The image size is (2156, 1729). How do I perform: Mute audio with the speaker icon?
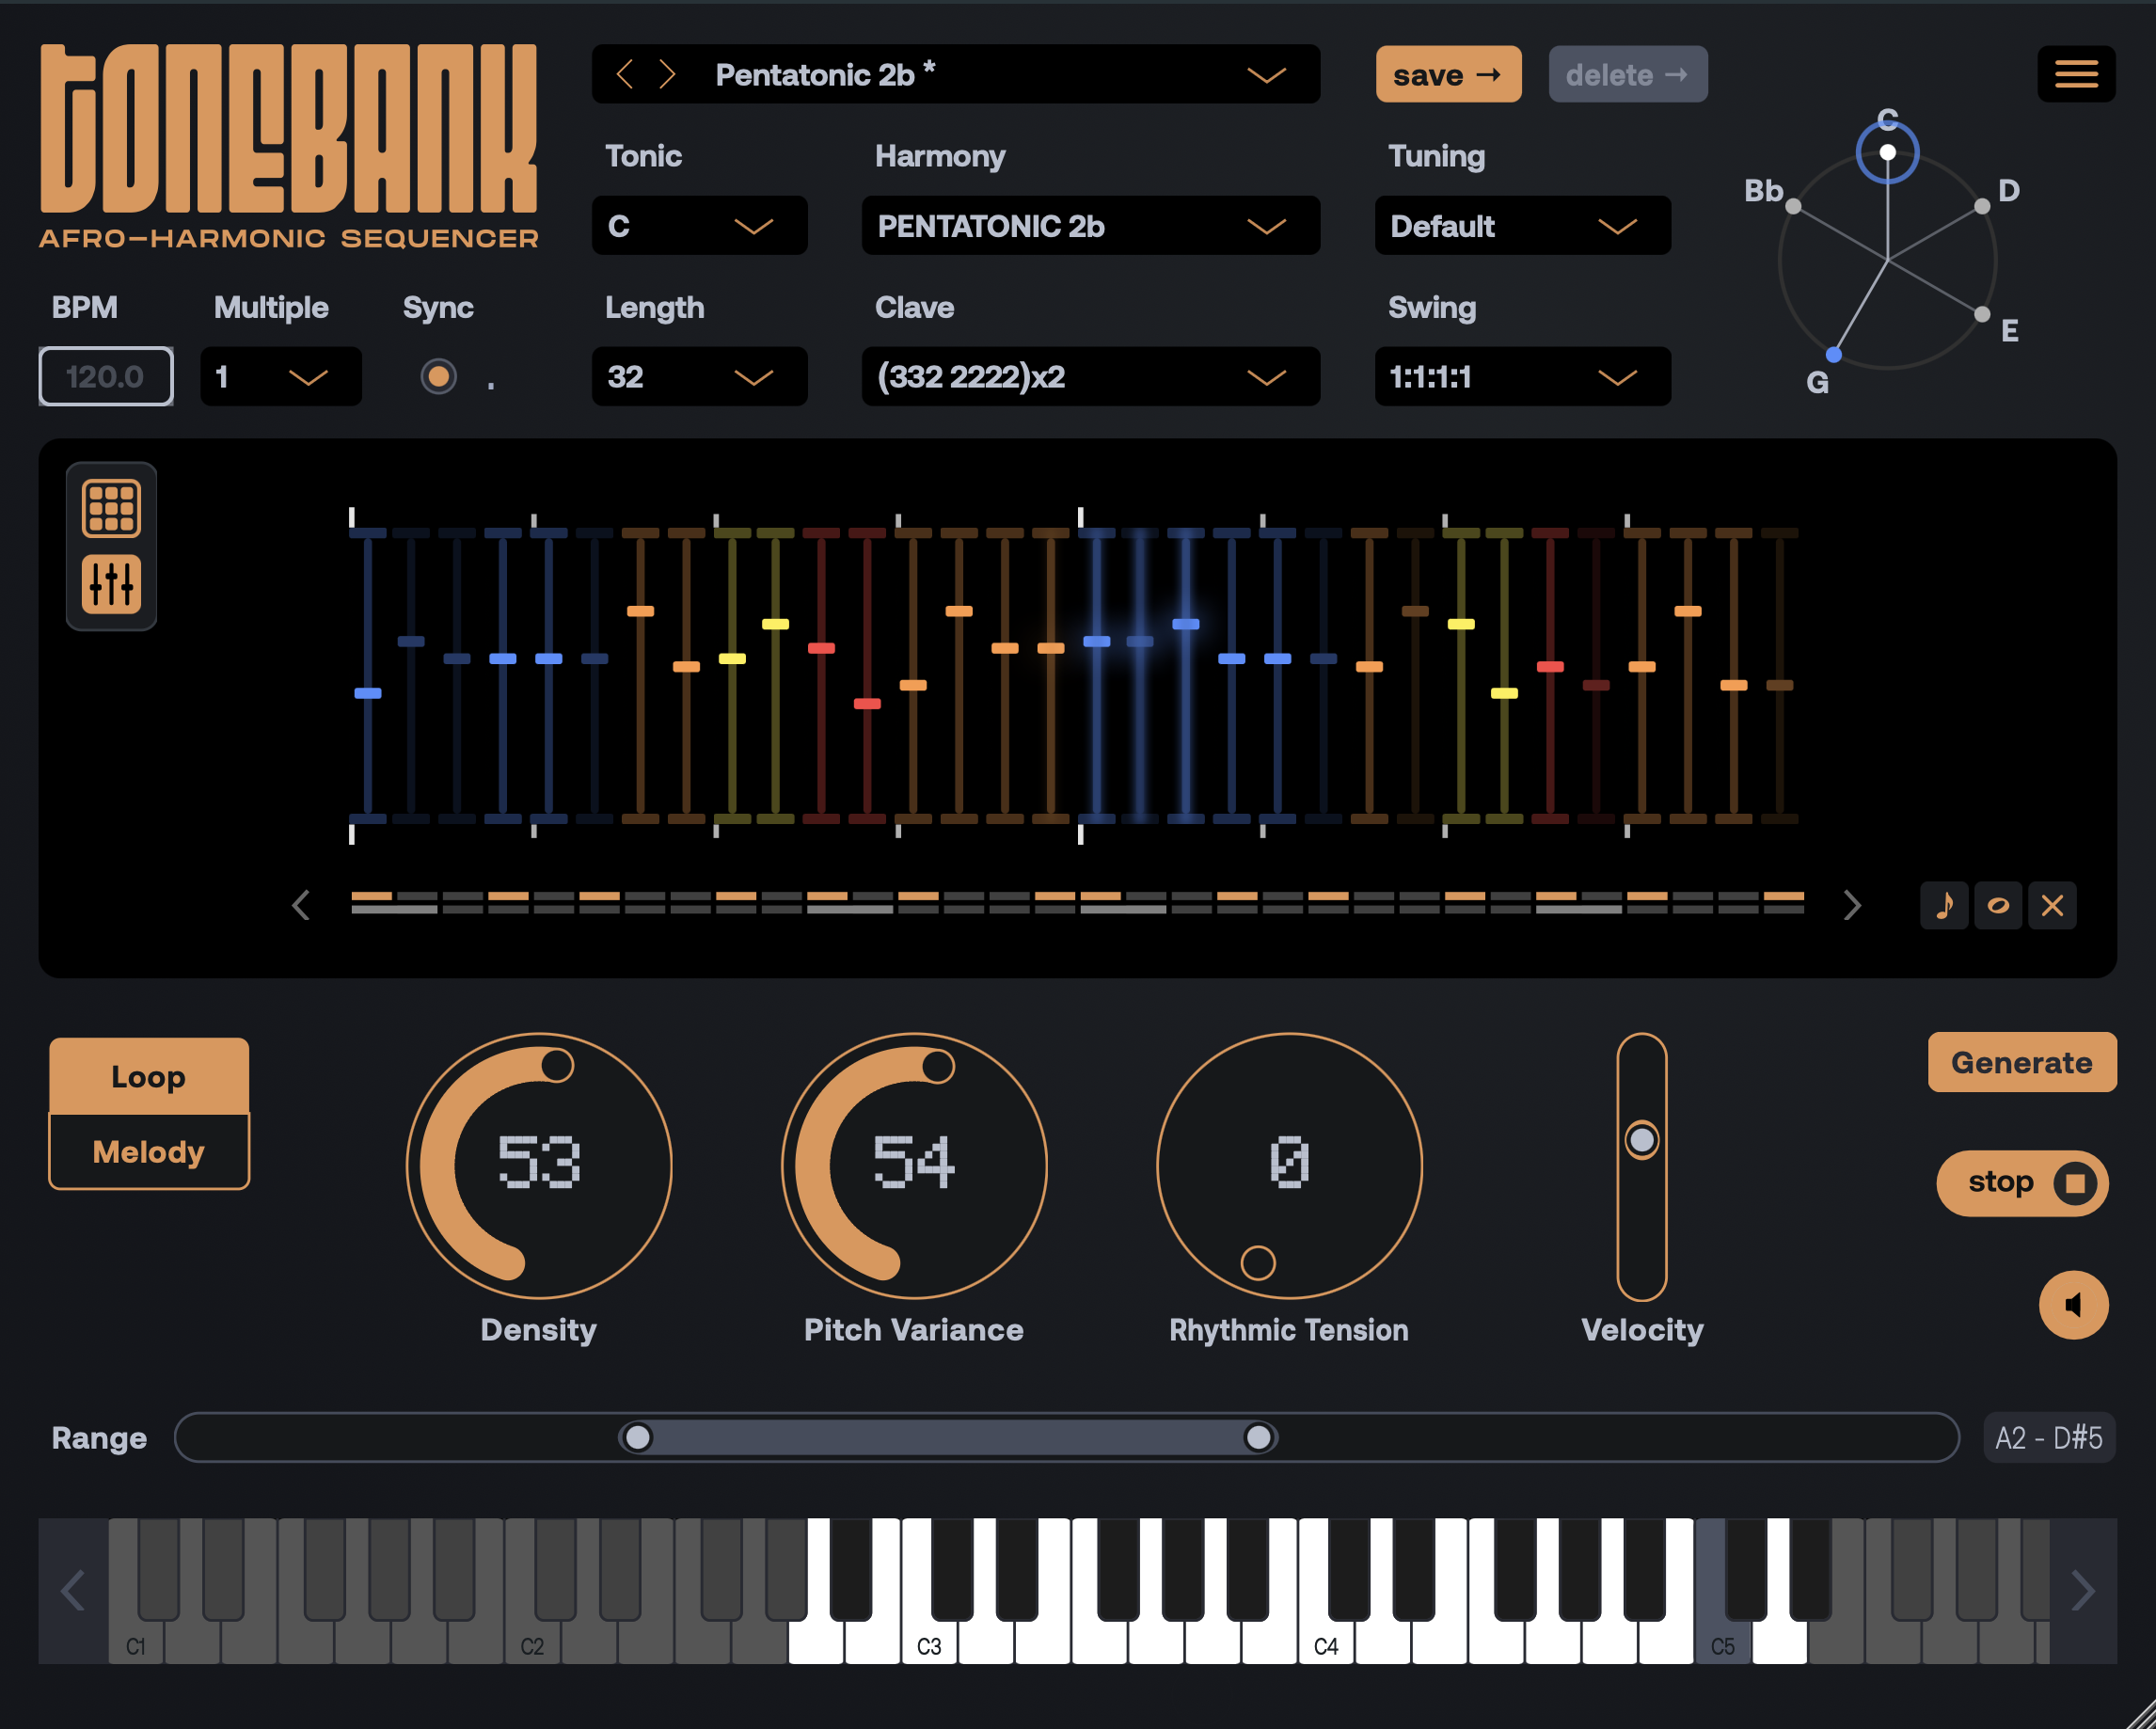(2074, 1305)
